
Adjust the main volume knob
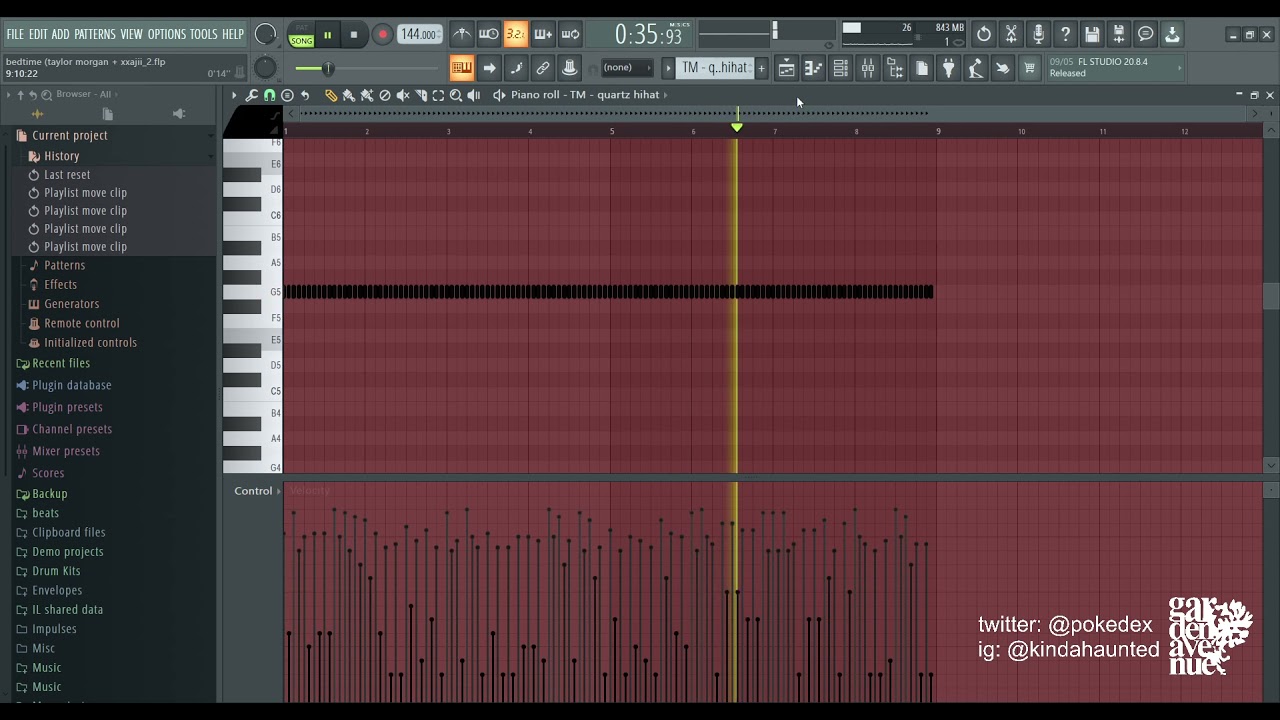click(x=265, y=34)
